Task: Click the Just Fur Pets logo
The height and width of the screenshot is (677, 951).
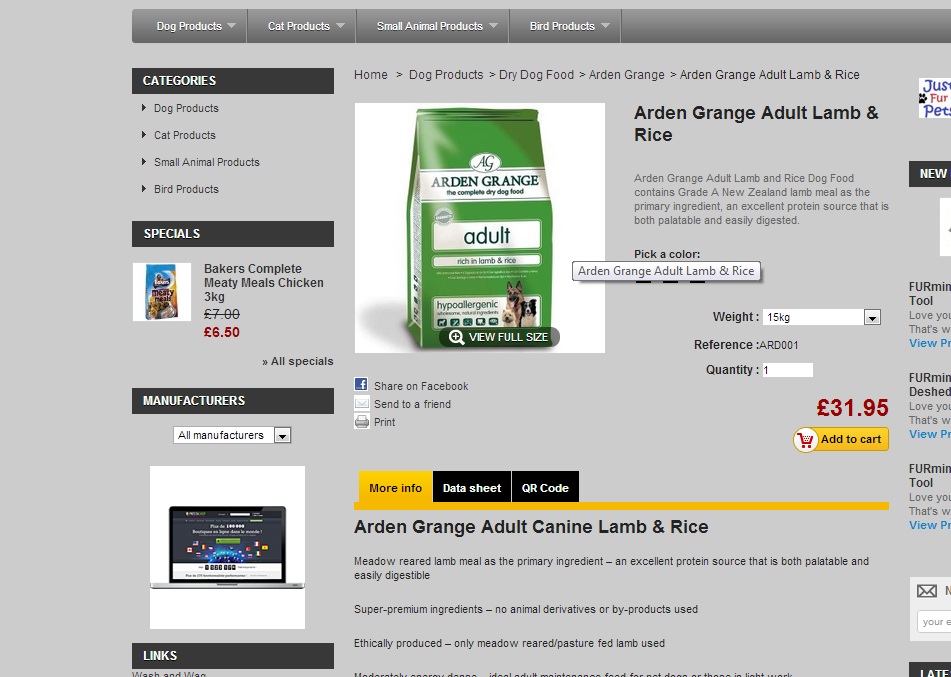Action: click(x=934, y=98)
